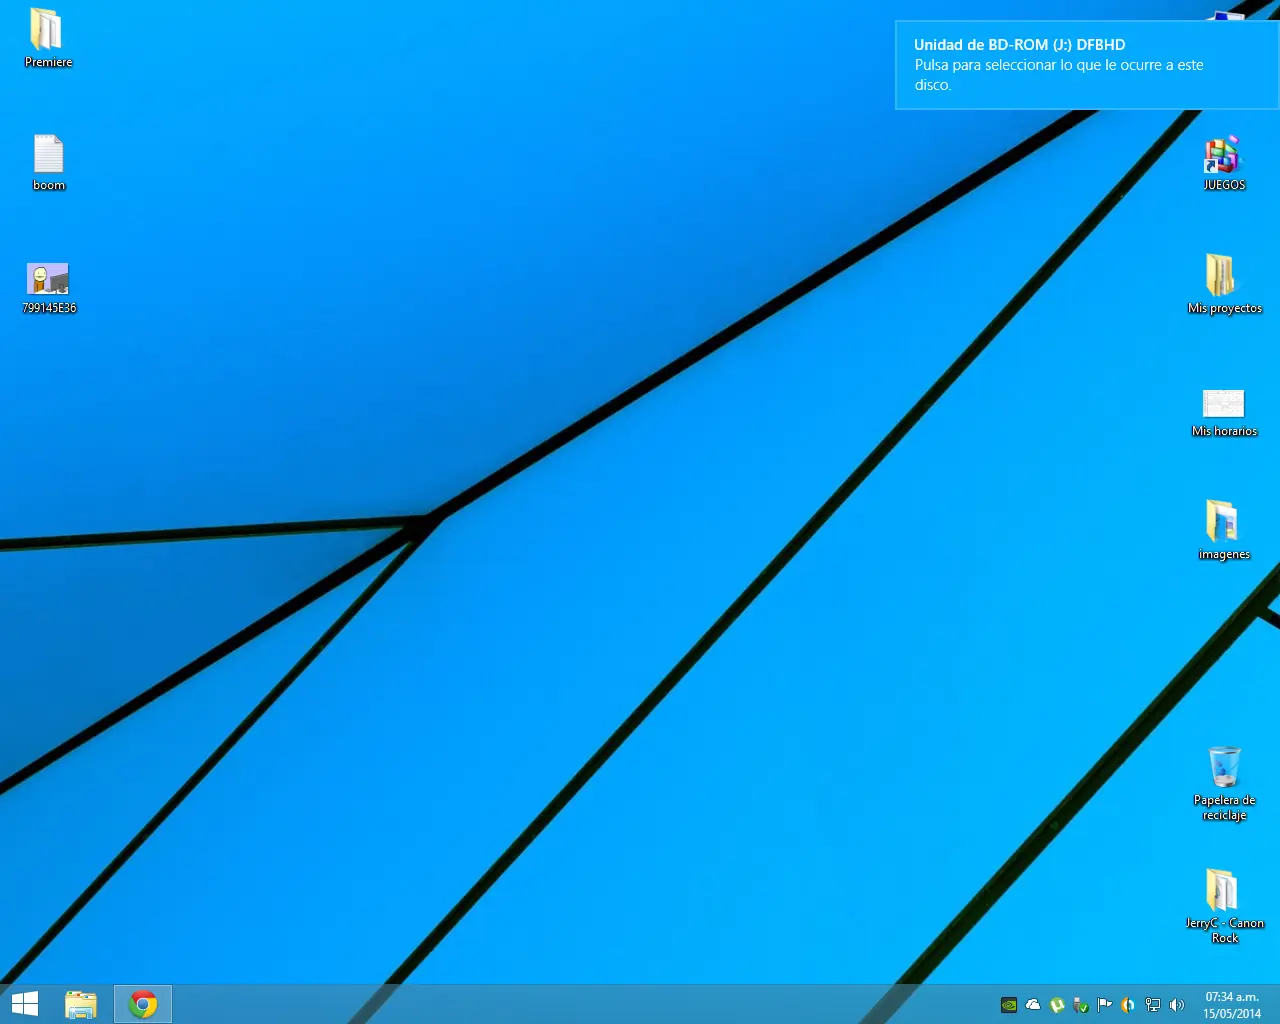Open the Action Center flag icon
The image size is (1280, 1024).
pyautogui.click(x=1105, y=1005)
